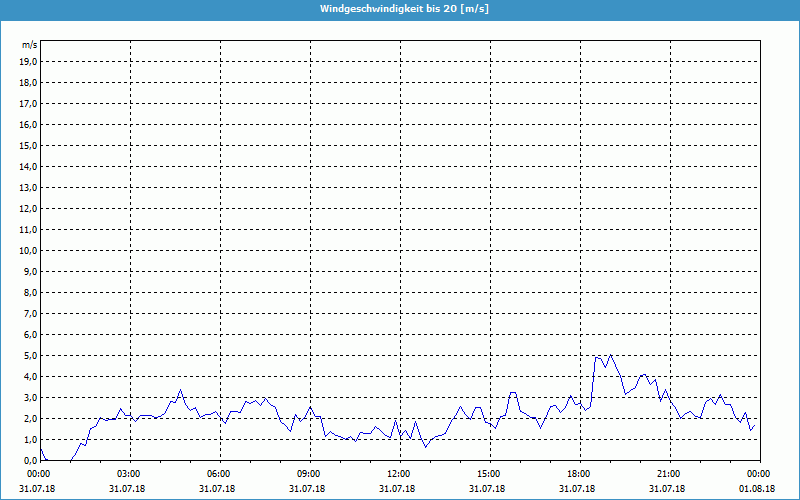Click the 17,0 y-axis label

pyautogui.click(x=28, y=104)
